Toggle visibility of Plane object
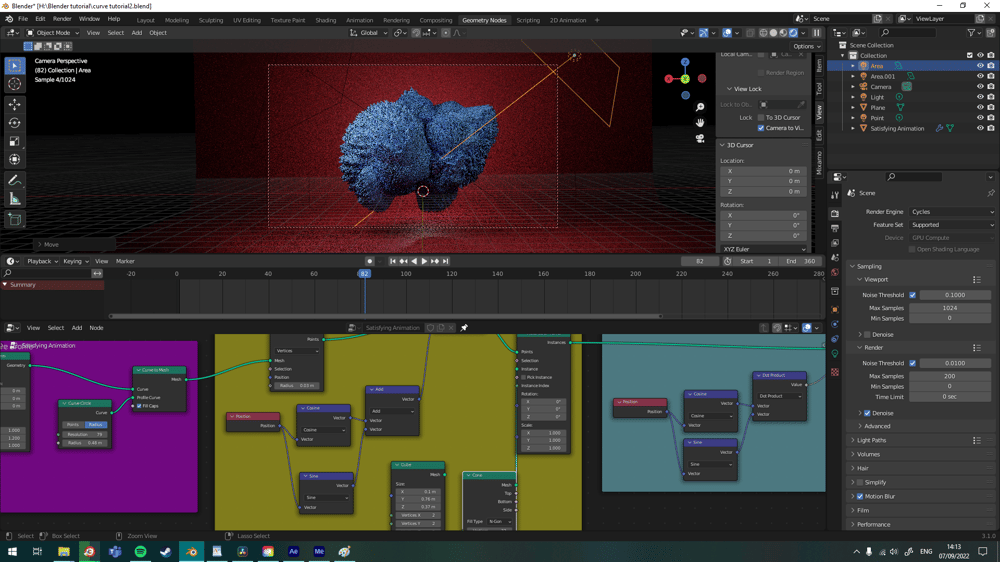This screenshot has width=1000, height=562. (980, 107)
